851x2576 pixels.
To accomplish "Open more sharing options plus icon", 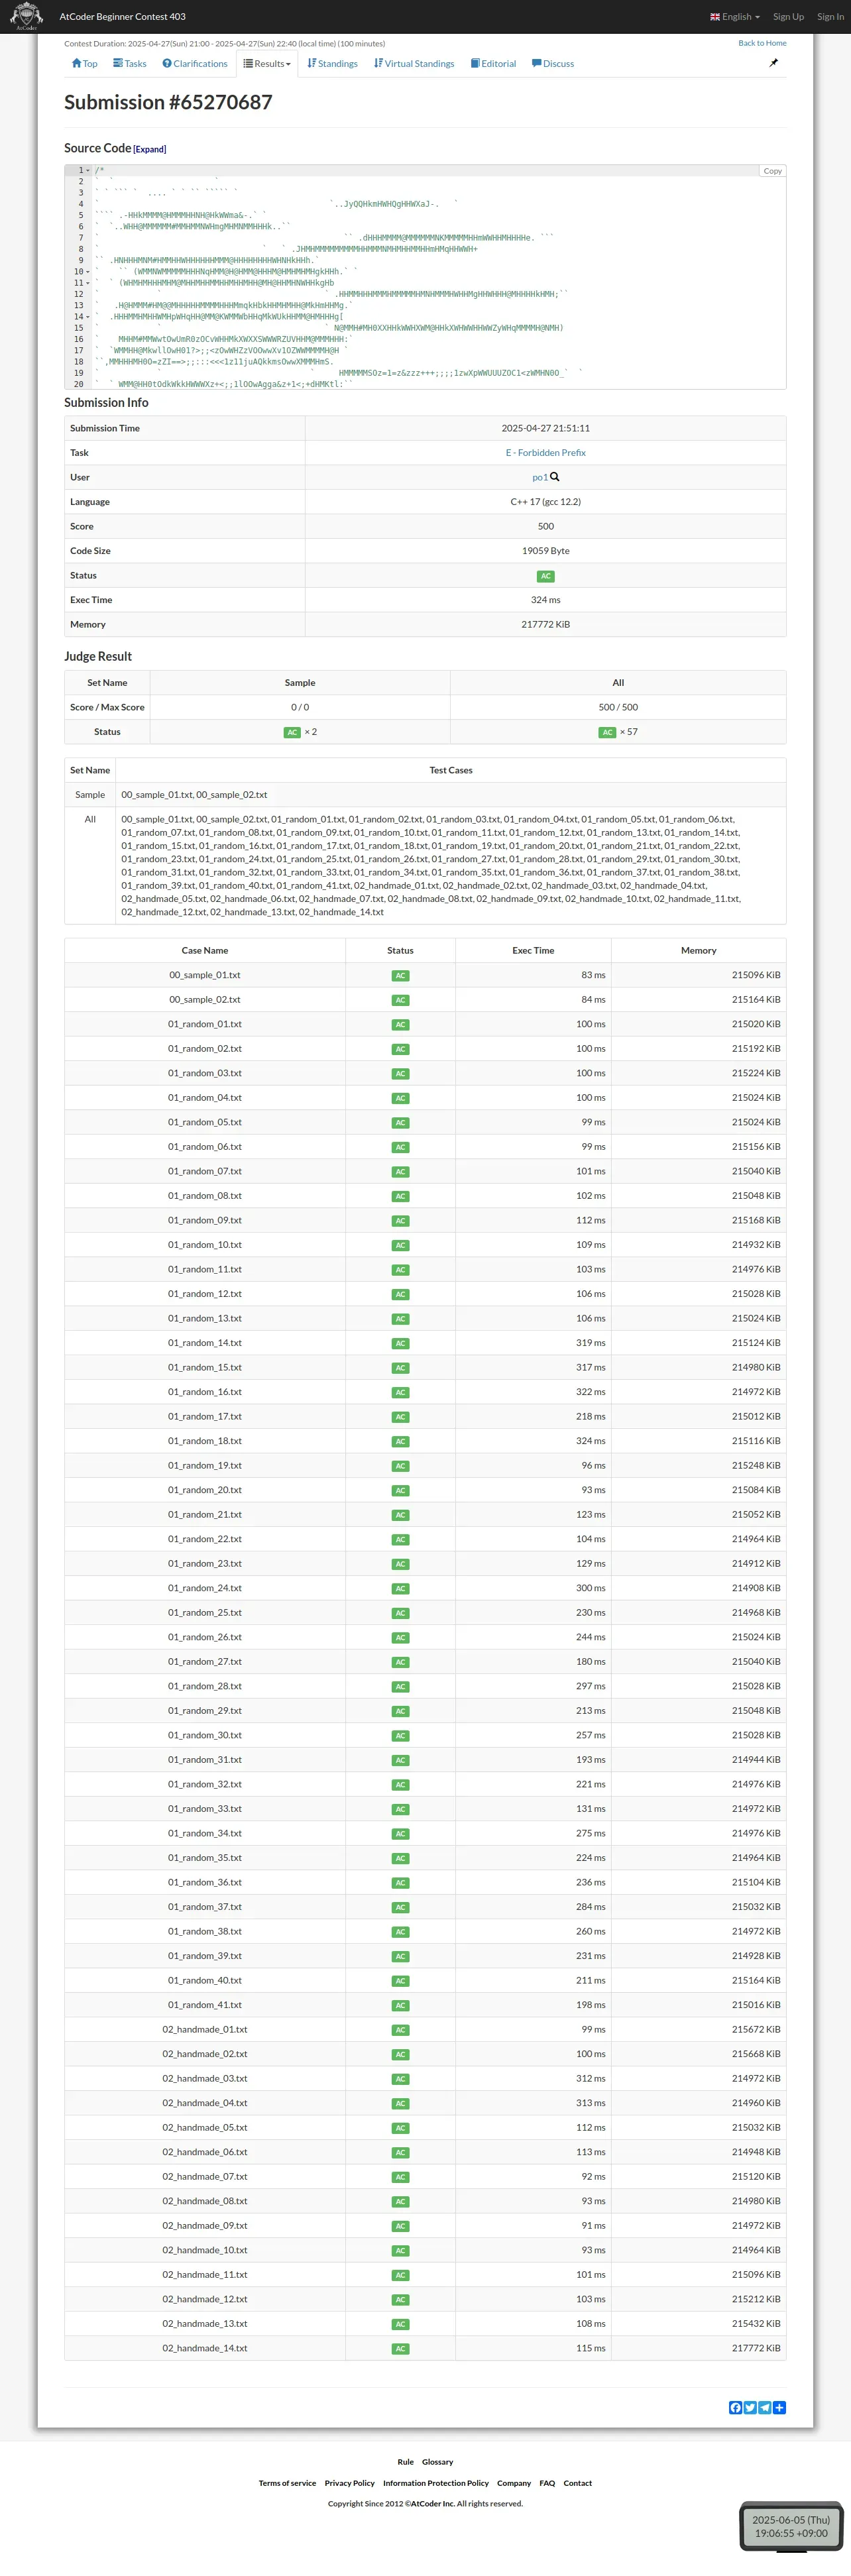I will tap(780, 2407).
